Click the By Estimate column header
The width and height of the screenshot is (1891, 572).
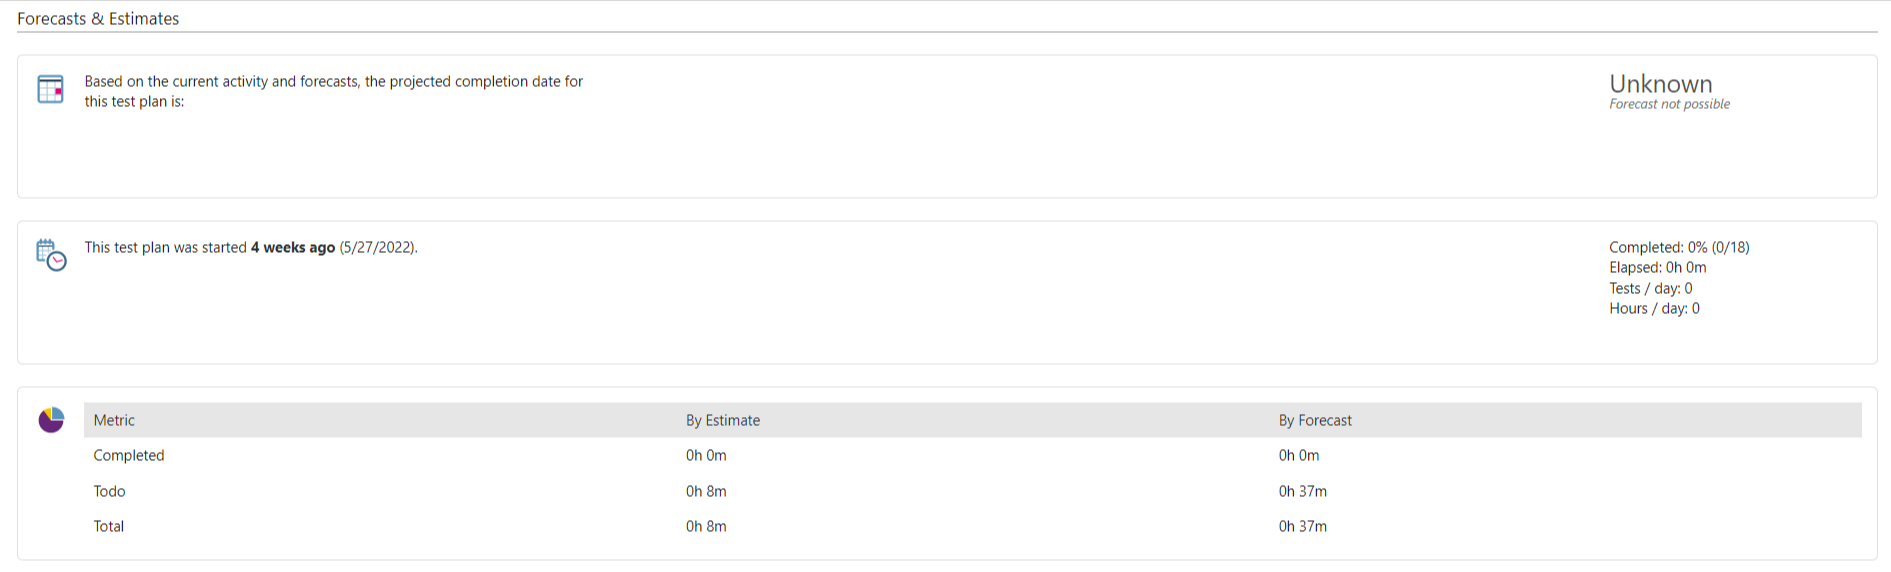coord(723,421)
